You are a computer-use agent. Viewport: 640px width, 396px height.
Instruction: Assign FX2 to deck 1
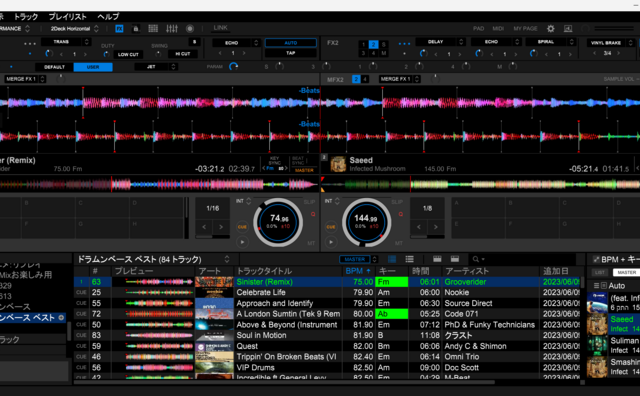click(363, 44)
